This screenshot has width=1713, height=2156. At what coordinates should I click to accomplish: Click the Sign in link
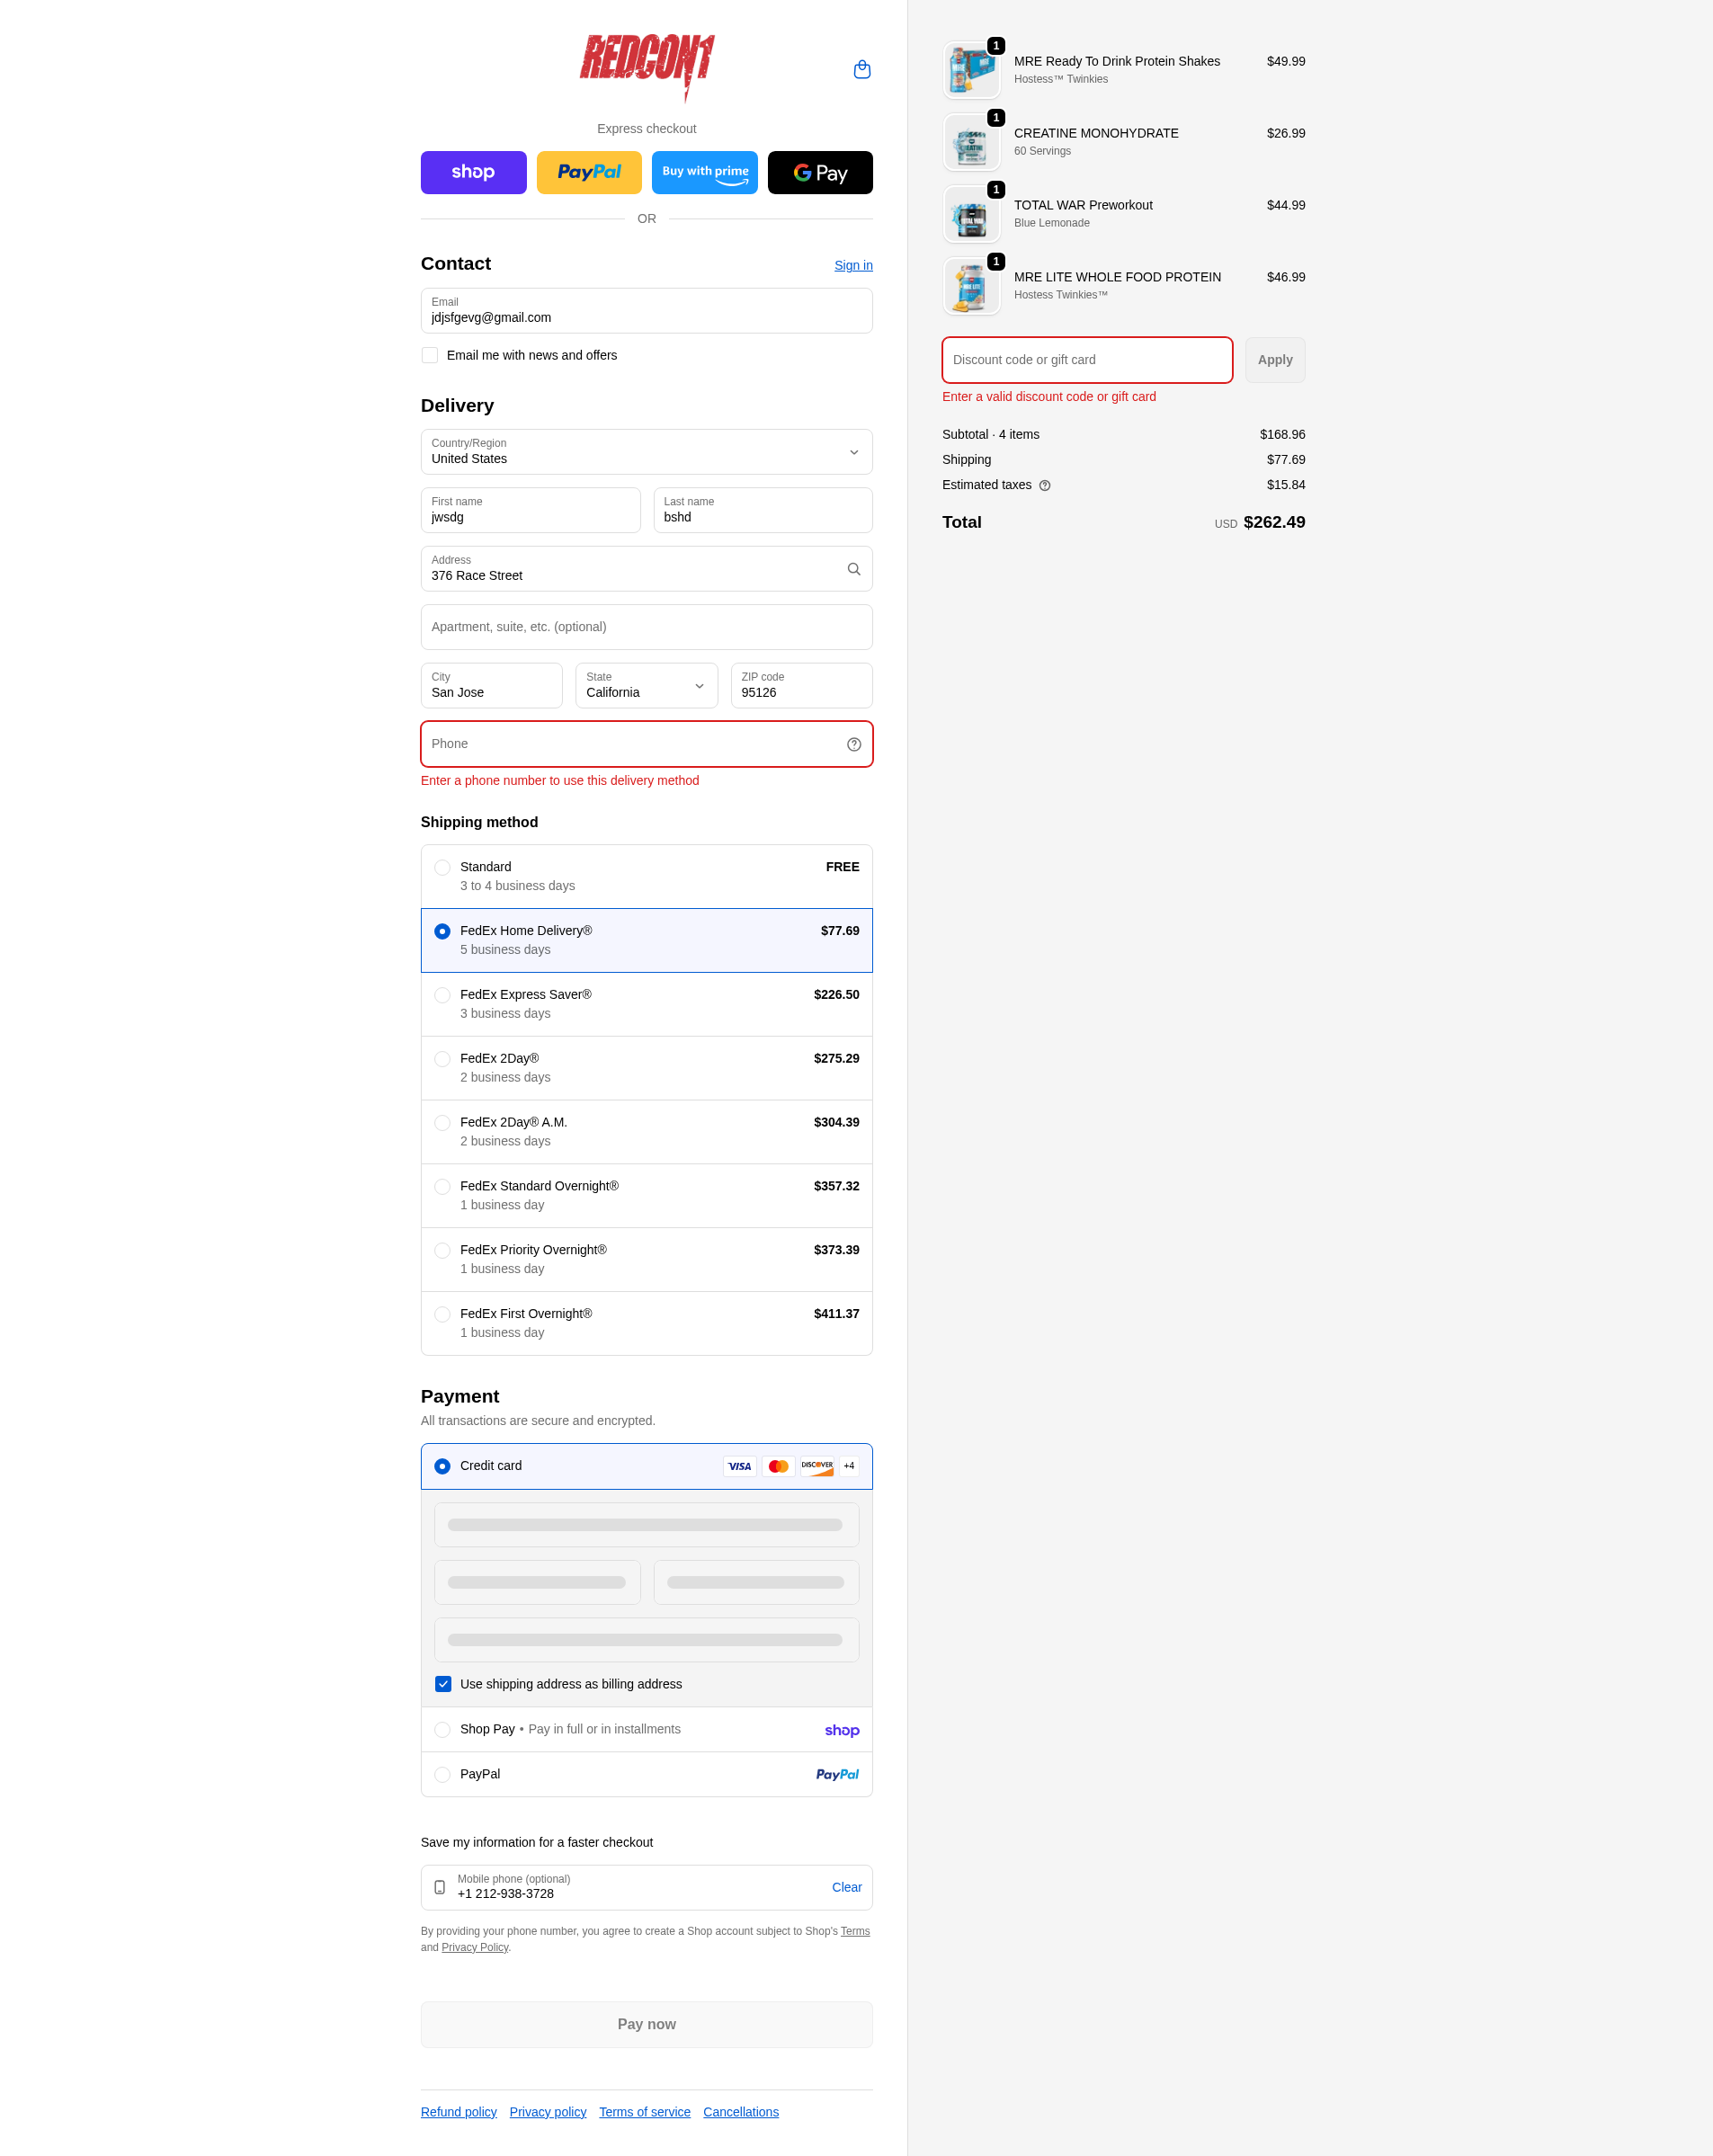853,265
